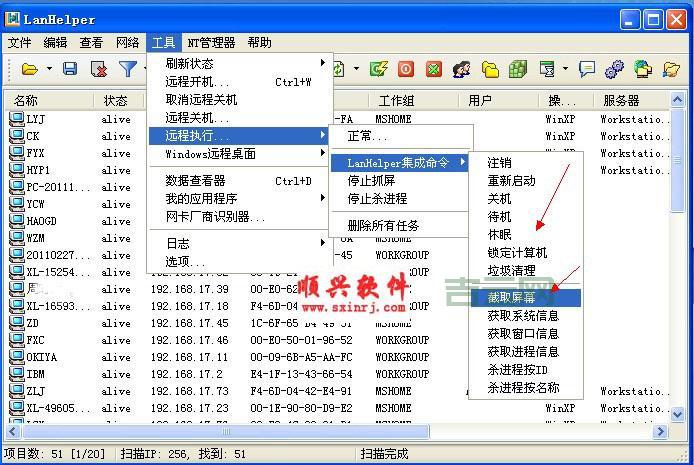This screenshot has width=694, height=465.
Task: Click the blue floppy disk save icon
Action: tap(70, 69)
